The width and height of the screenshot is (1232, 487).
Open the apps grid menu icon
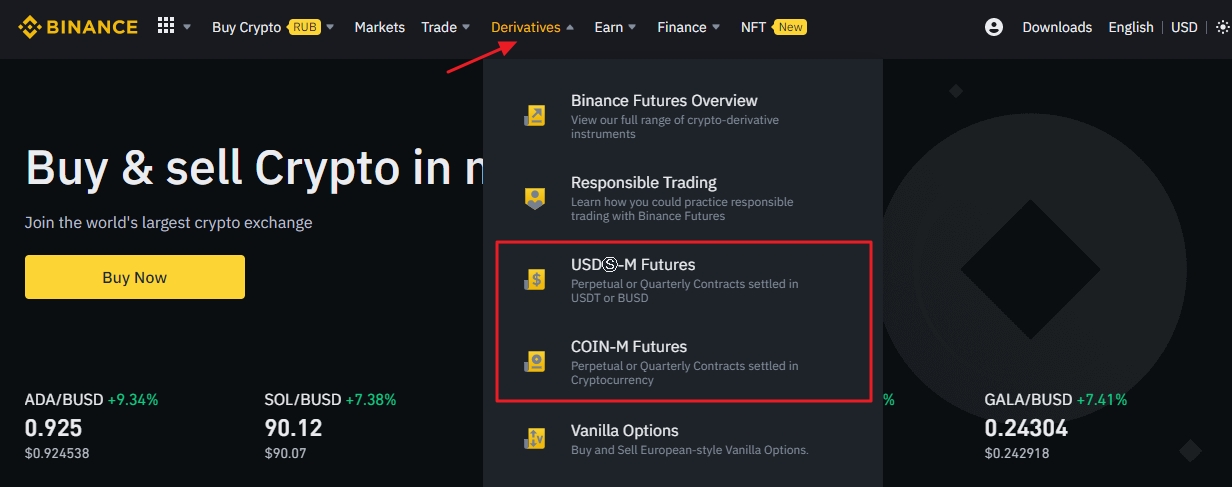tap(166, 26)
